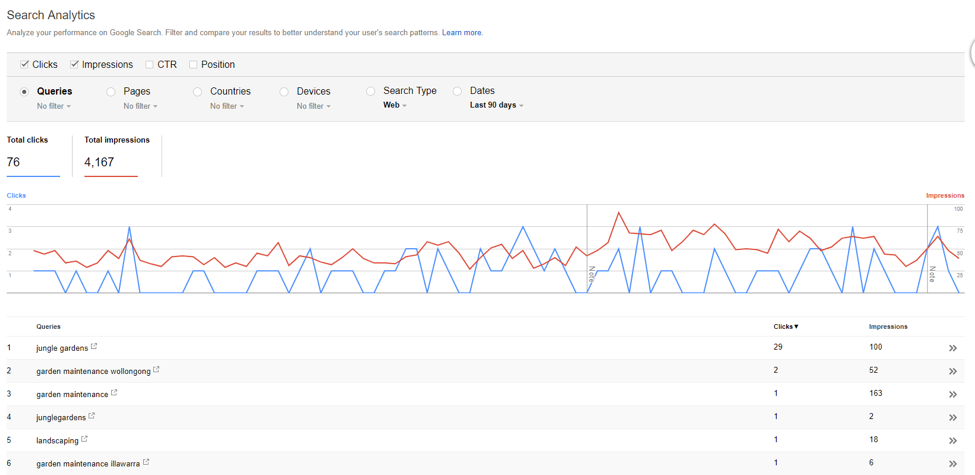This screenshot has height=475, width=975.
Task: Enable the CTR checkbox
Action: click(149, 65)
